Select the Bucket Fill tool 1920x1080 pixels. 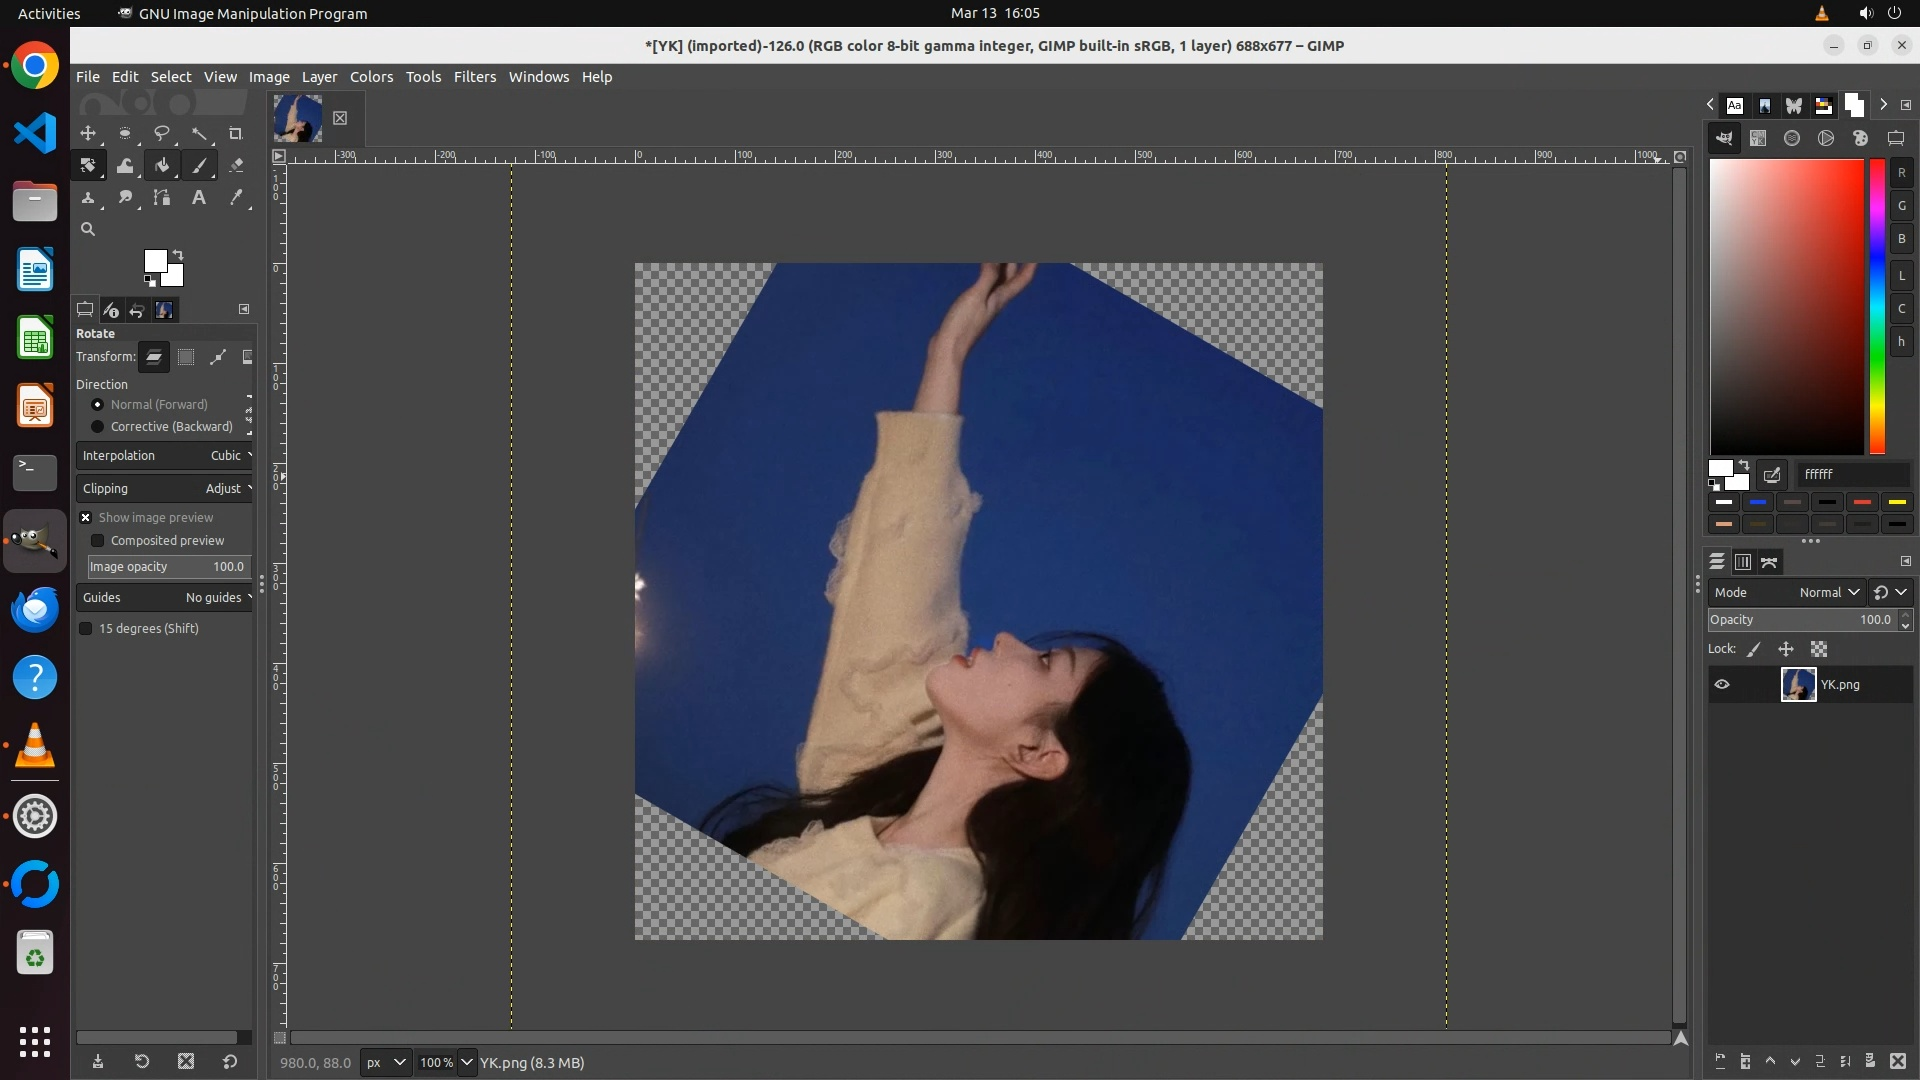(x=162, y=166)
